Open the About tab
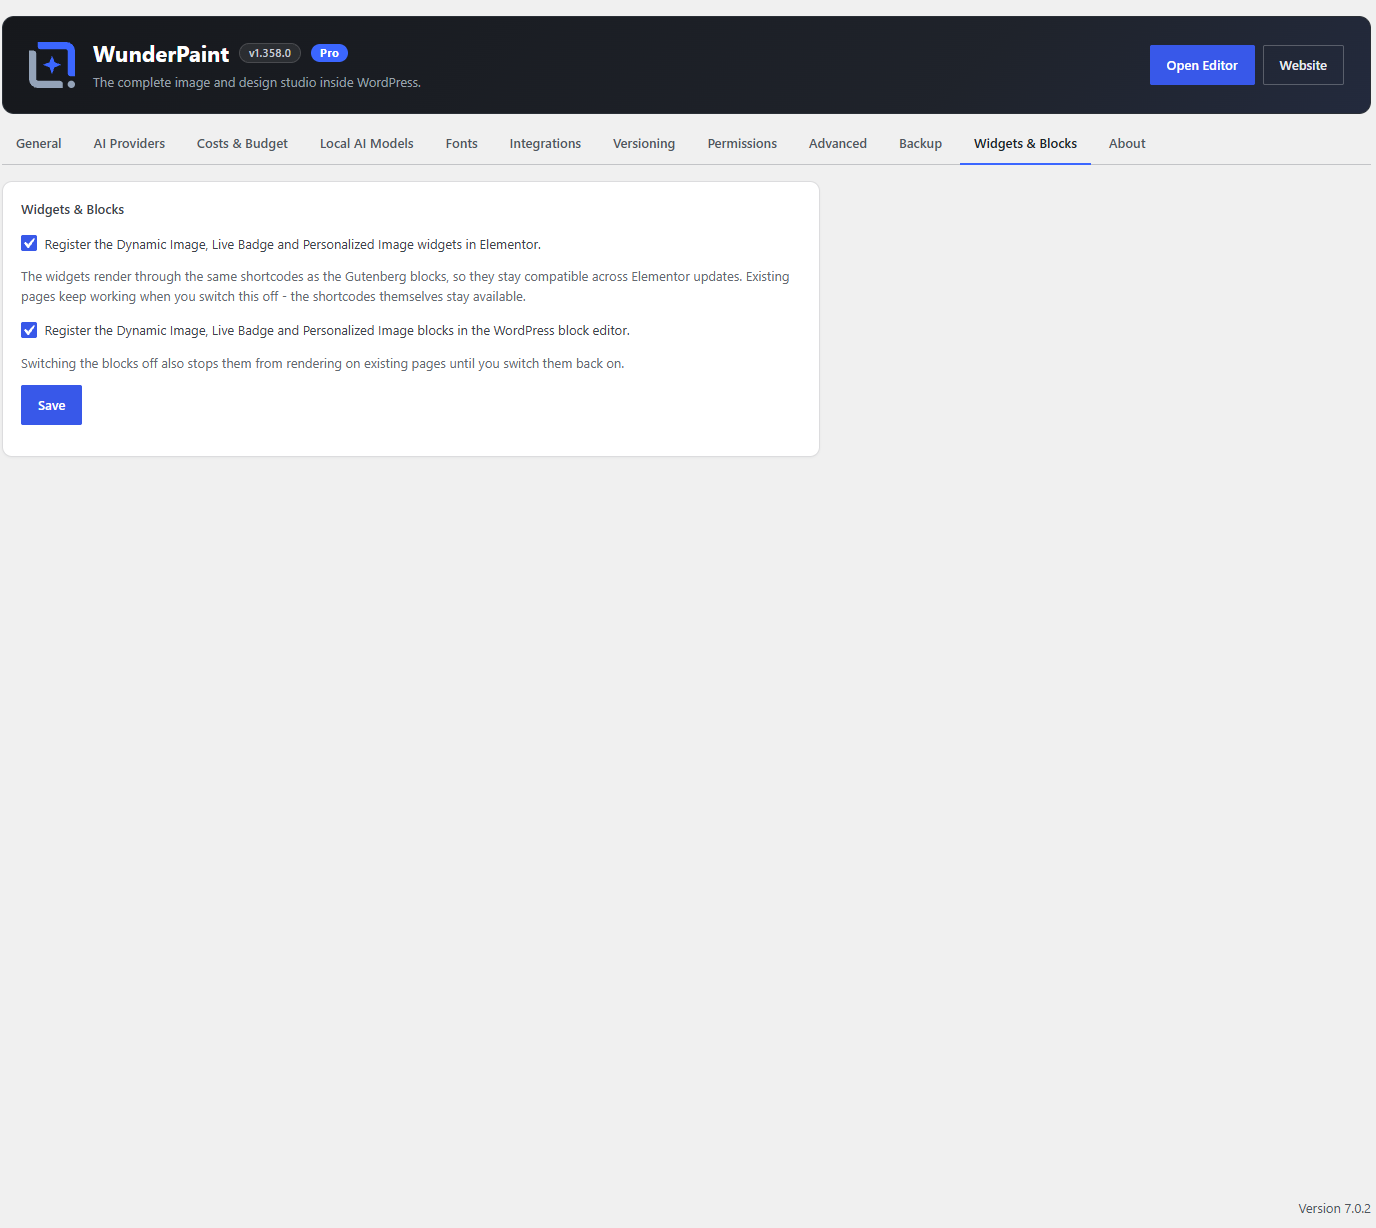The height and width of the screenshot is (1228, 1376). pyautogui.click(x=1127, y=144)
